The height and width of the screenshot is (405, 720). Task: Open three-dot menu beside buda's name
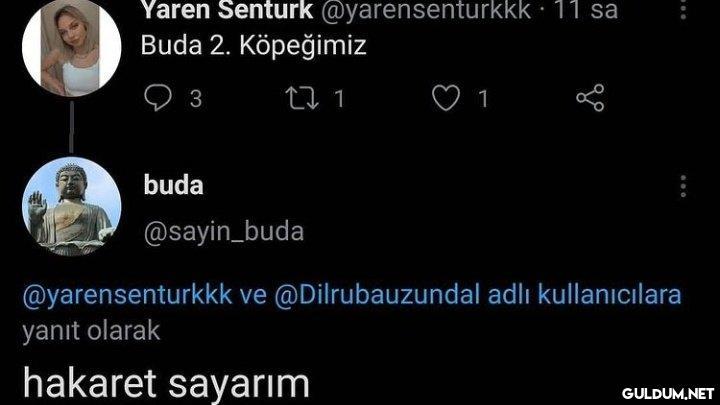[683, 186]
